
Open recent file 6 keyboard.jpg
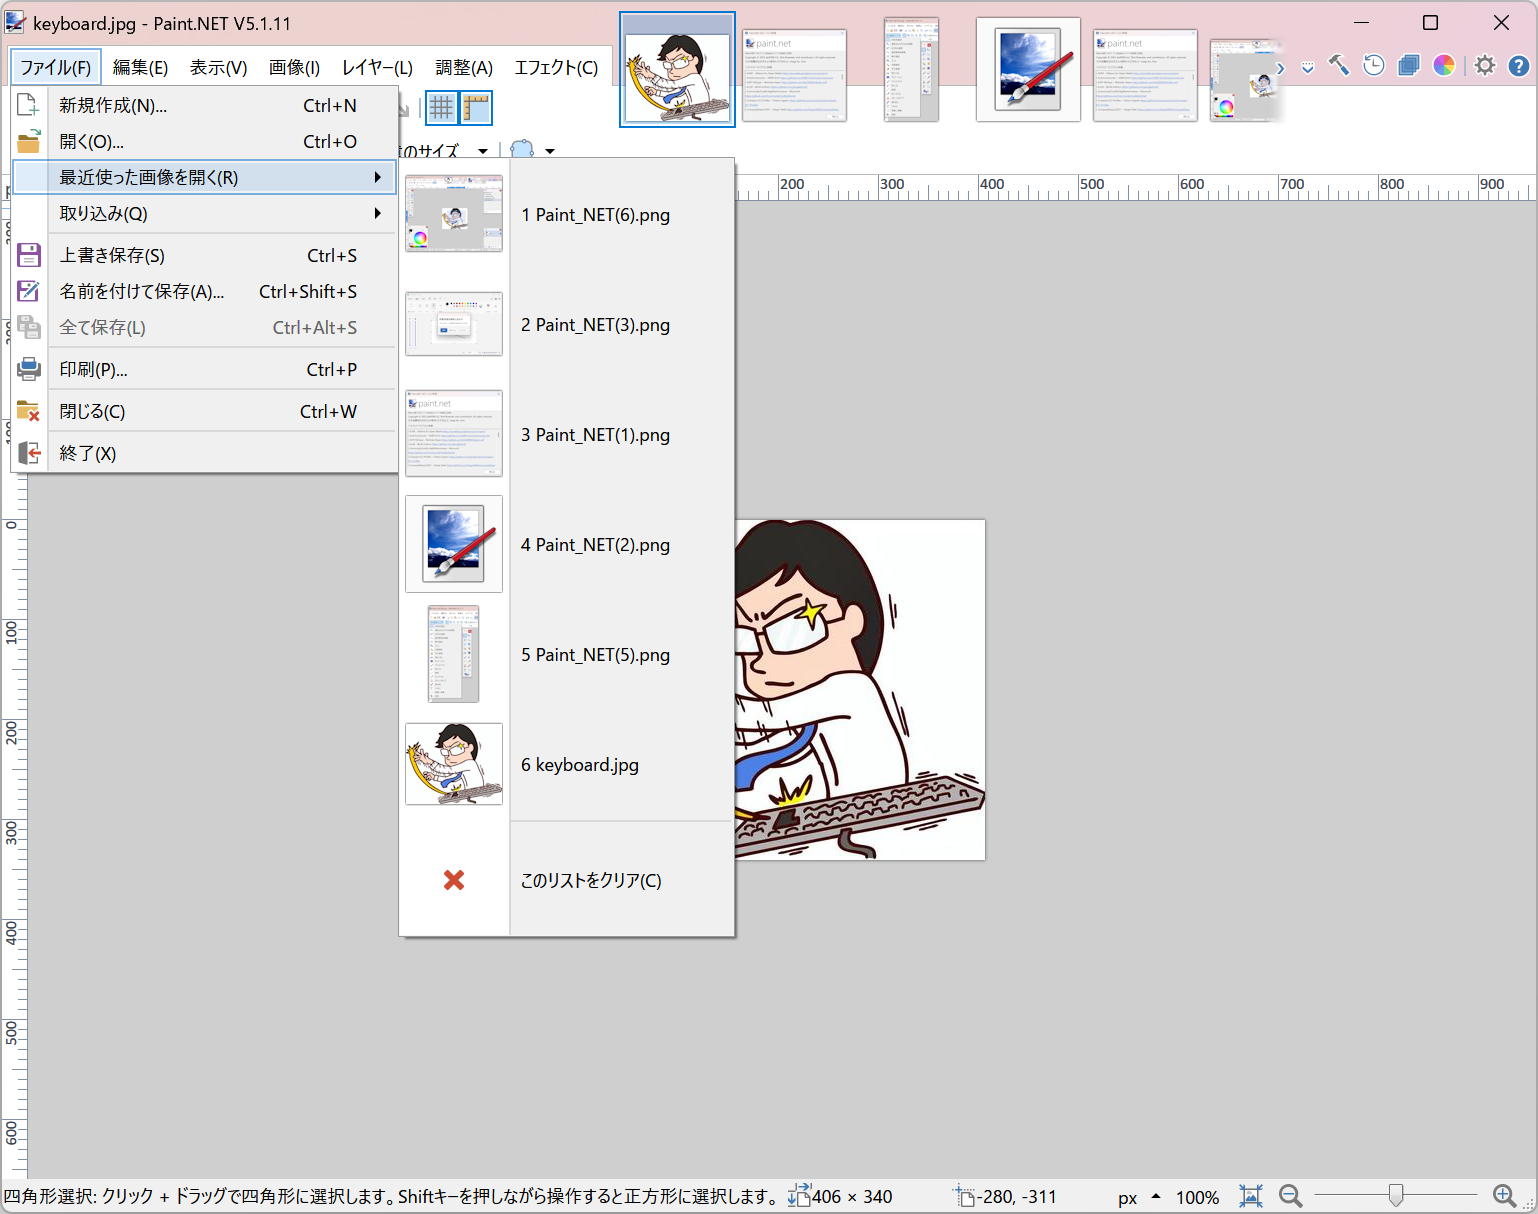click(567, 765)
